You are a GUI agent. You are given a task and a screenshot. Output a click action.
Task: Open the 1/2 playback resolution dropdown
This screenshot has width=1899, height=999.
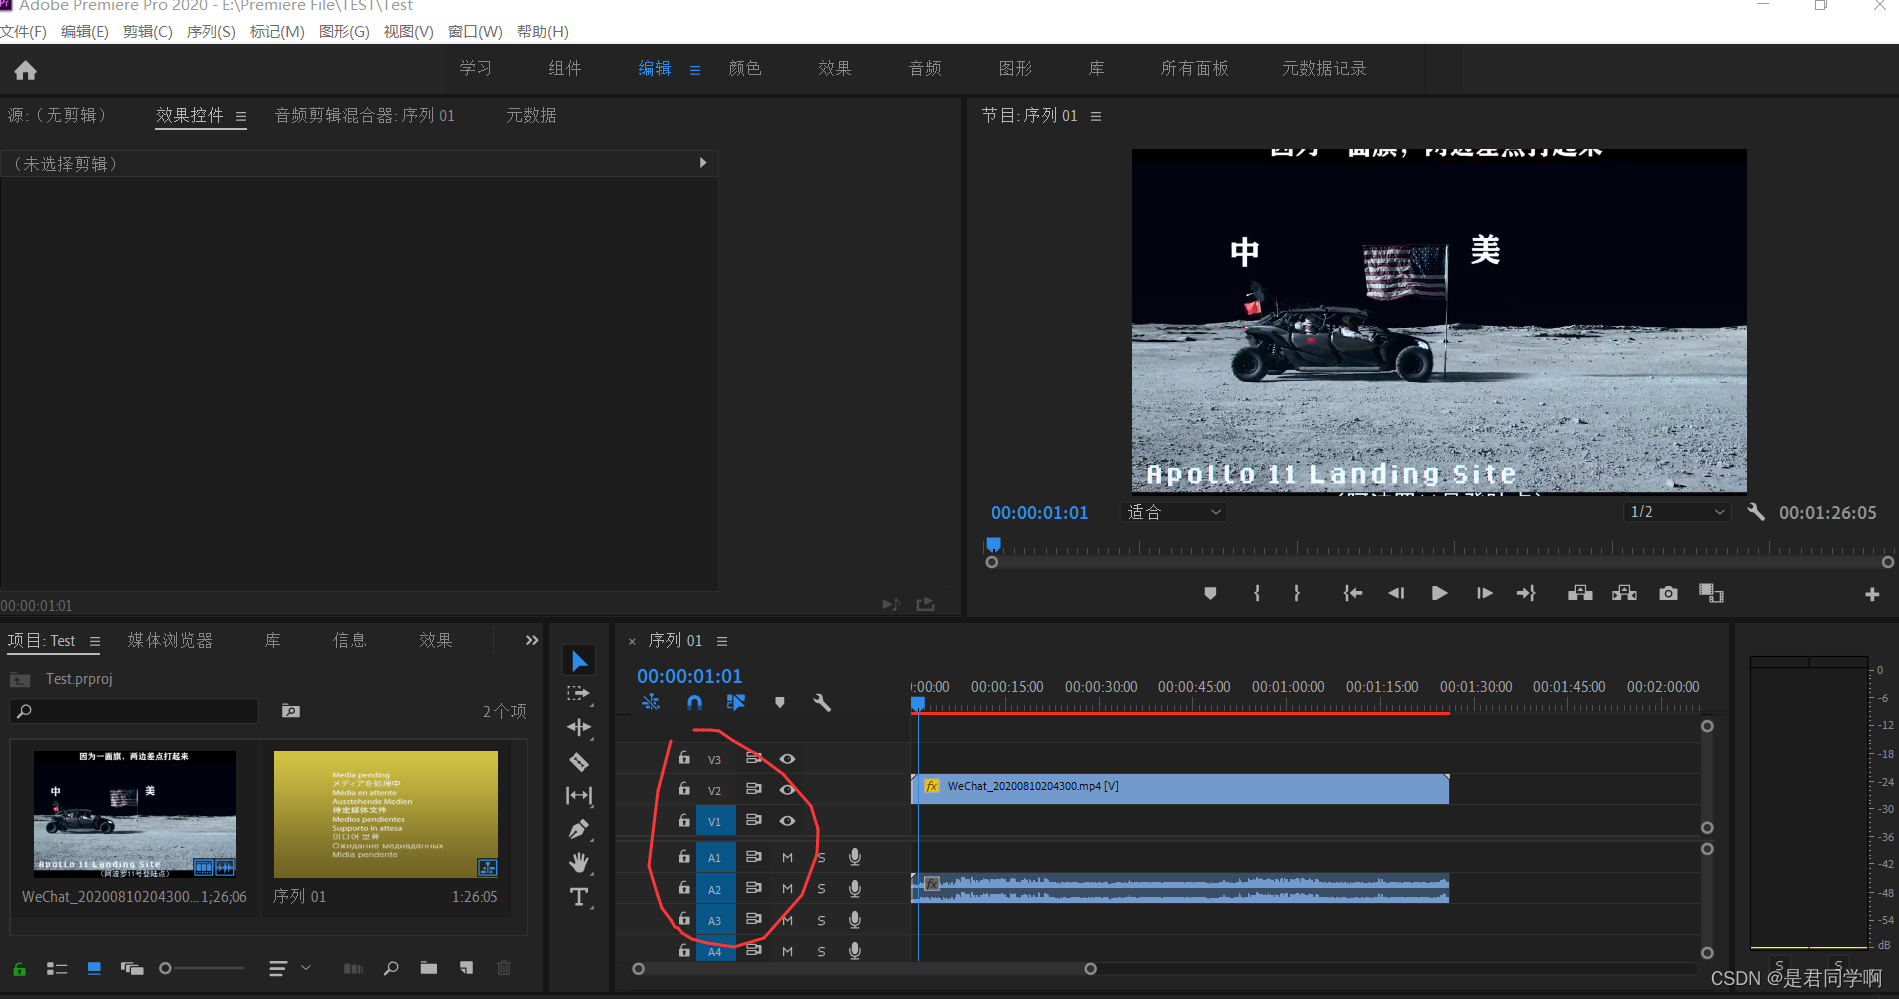tap(1677, 512)
